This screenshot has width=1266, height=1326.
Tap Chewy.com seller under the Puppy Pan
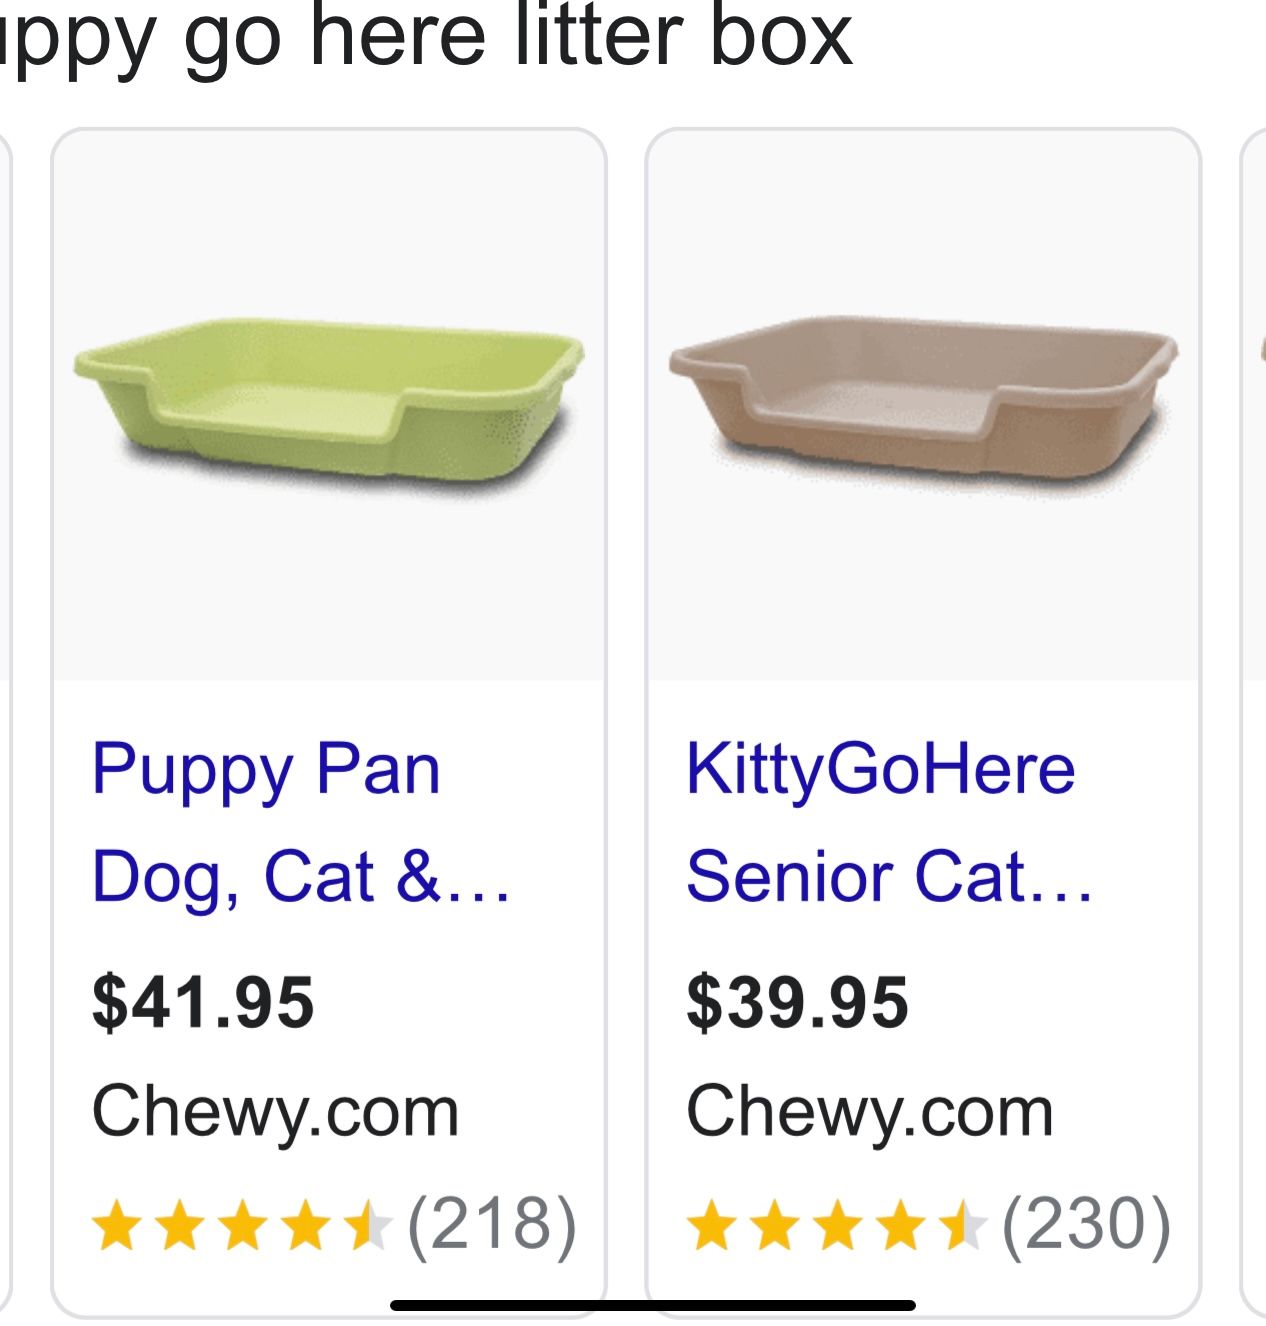pos(275,1111)
